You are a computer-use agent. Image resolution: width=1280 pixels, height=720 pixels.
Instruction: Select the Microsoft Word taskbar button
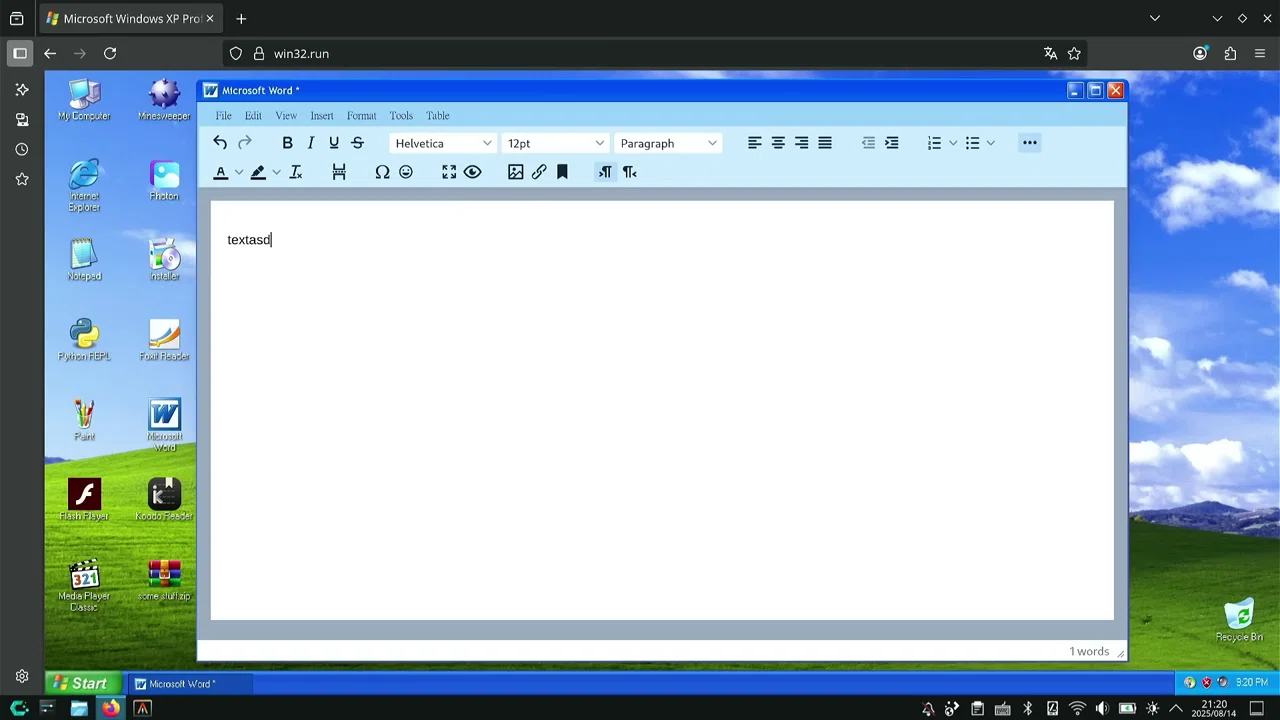click(190, 684)
